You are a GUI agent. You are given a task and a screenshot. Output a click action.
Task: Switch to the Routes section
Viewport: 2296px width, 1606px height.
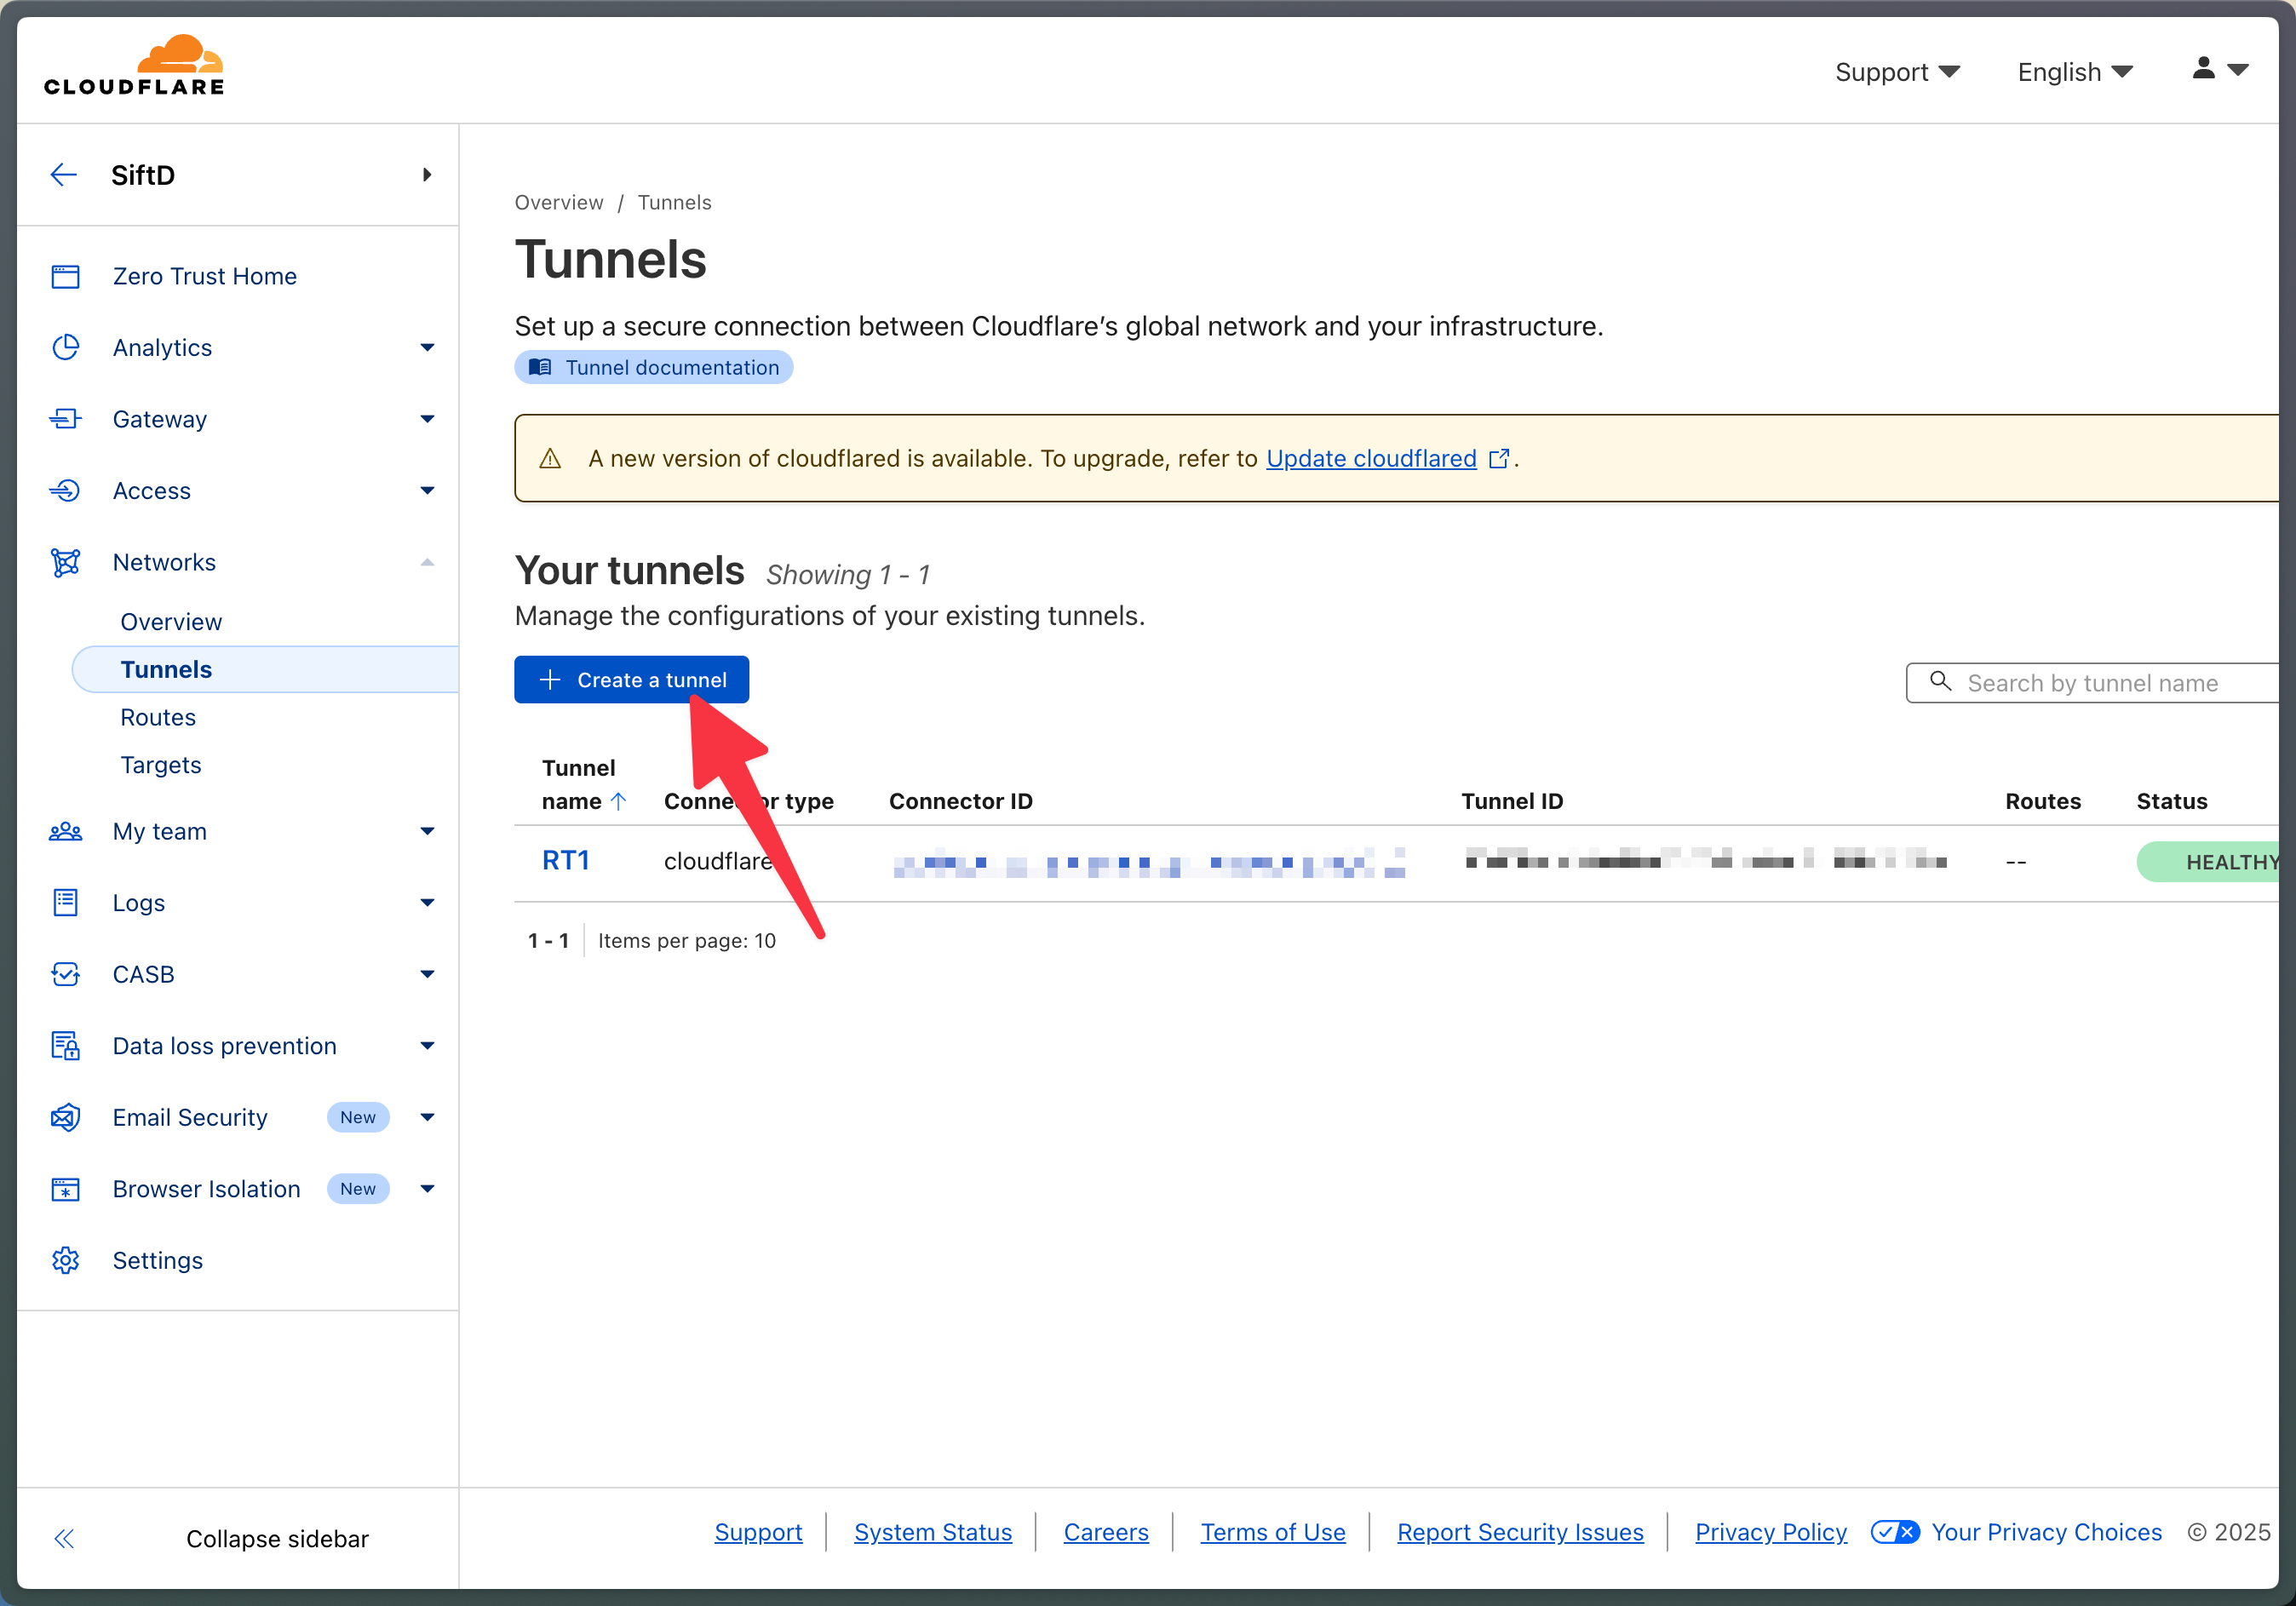click(157, 717)
